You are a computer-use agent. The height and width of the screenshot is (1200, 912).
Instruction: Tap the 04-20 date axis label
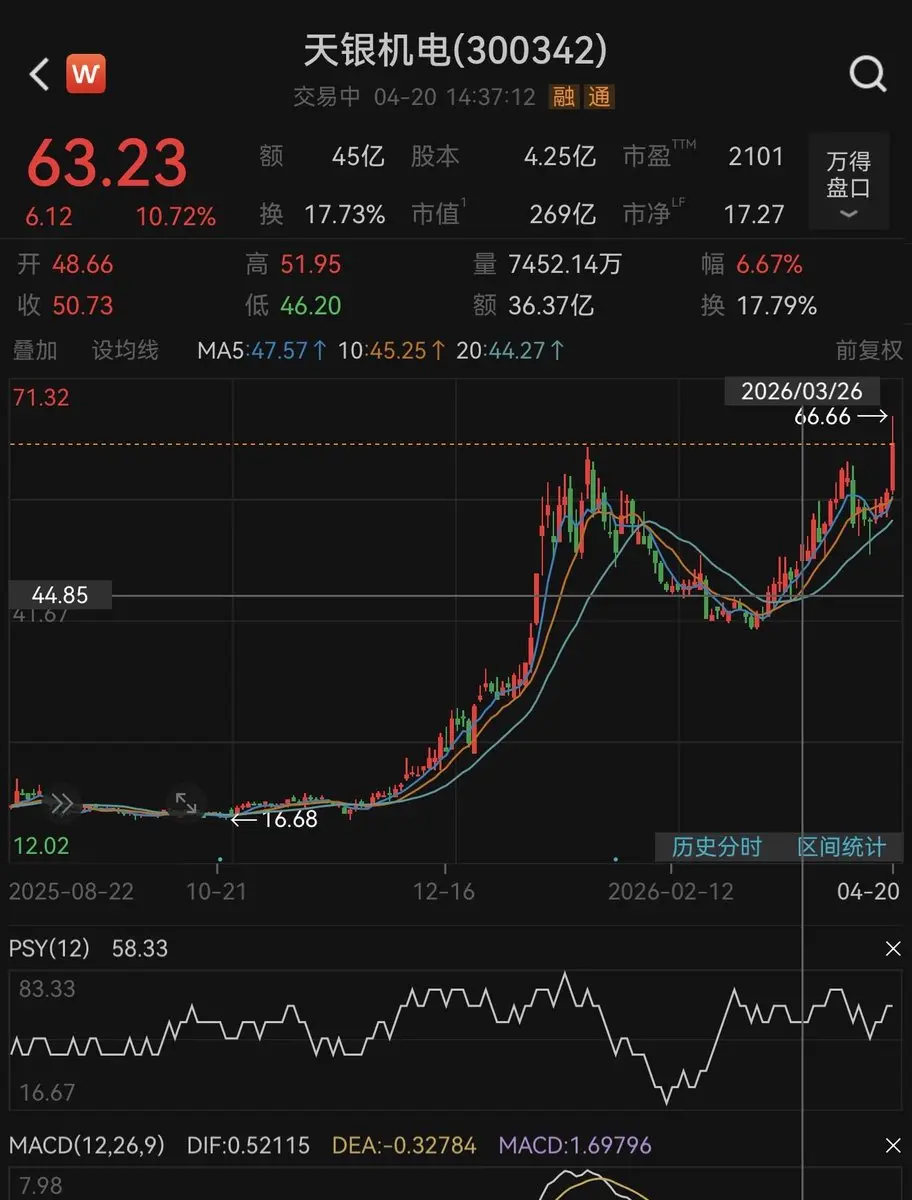tap(869, 891)
